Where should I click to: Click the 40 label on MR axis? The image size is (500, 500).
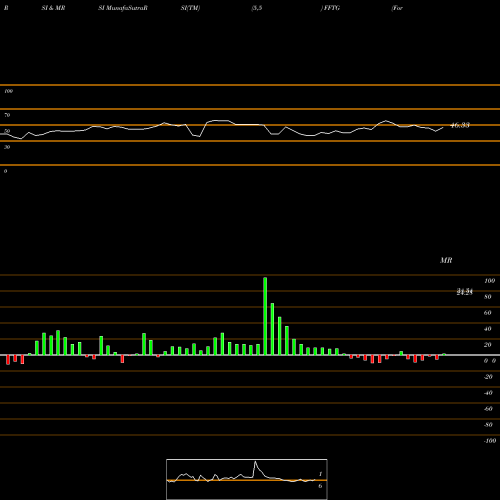tap(488, 329)
